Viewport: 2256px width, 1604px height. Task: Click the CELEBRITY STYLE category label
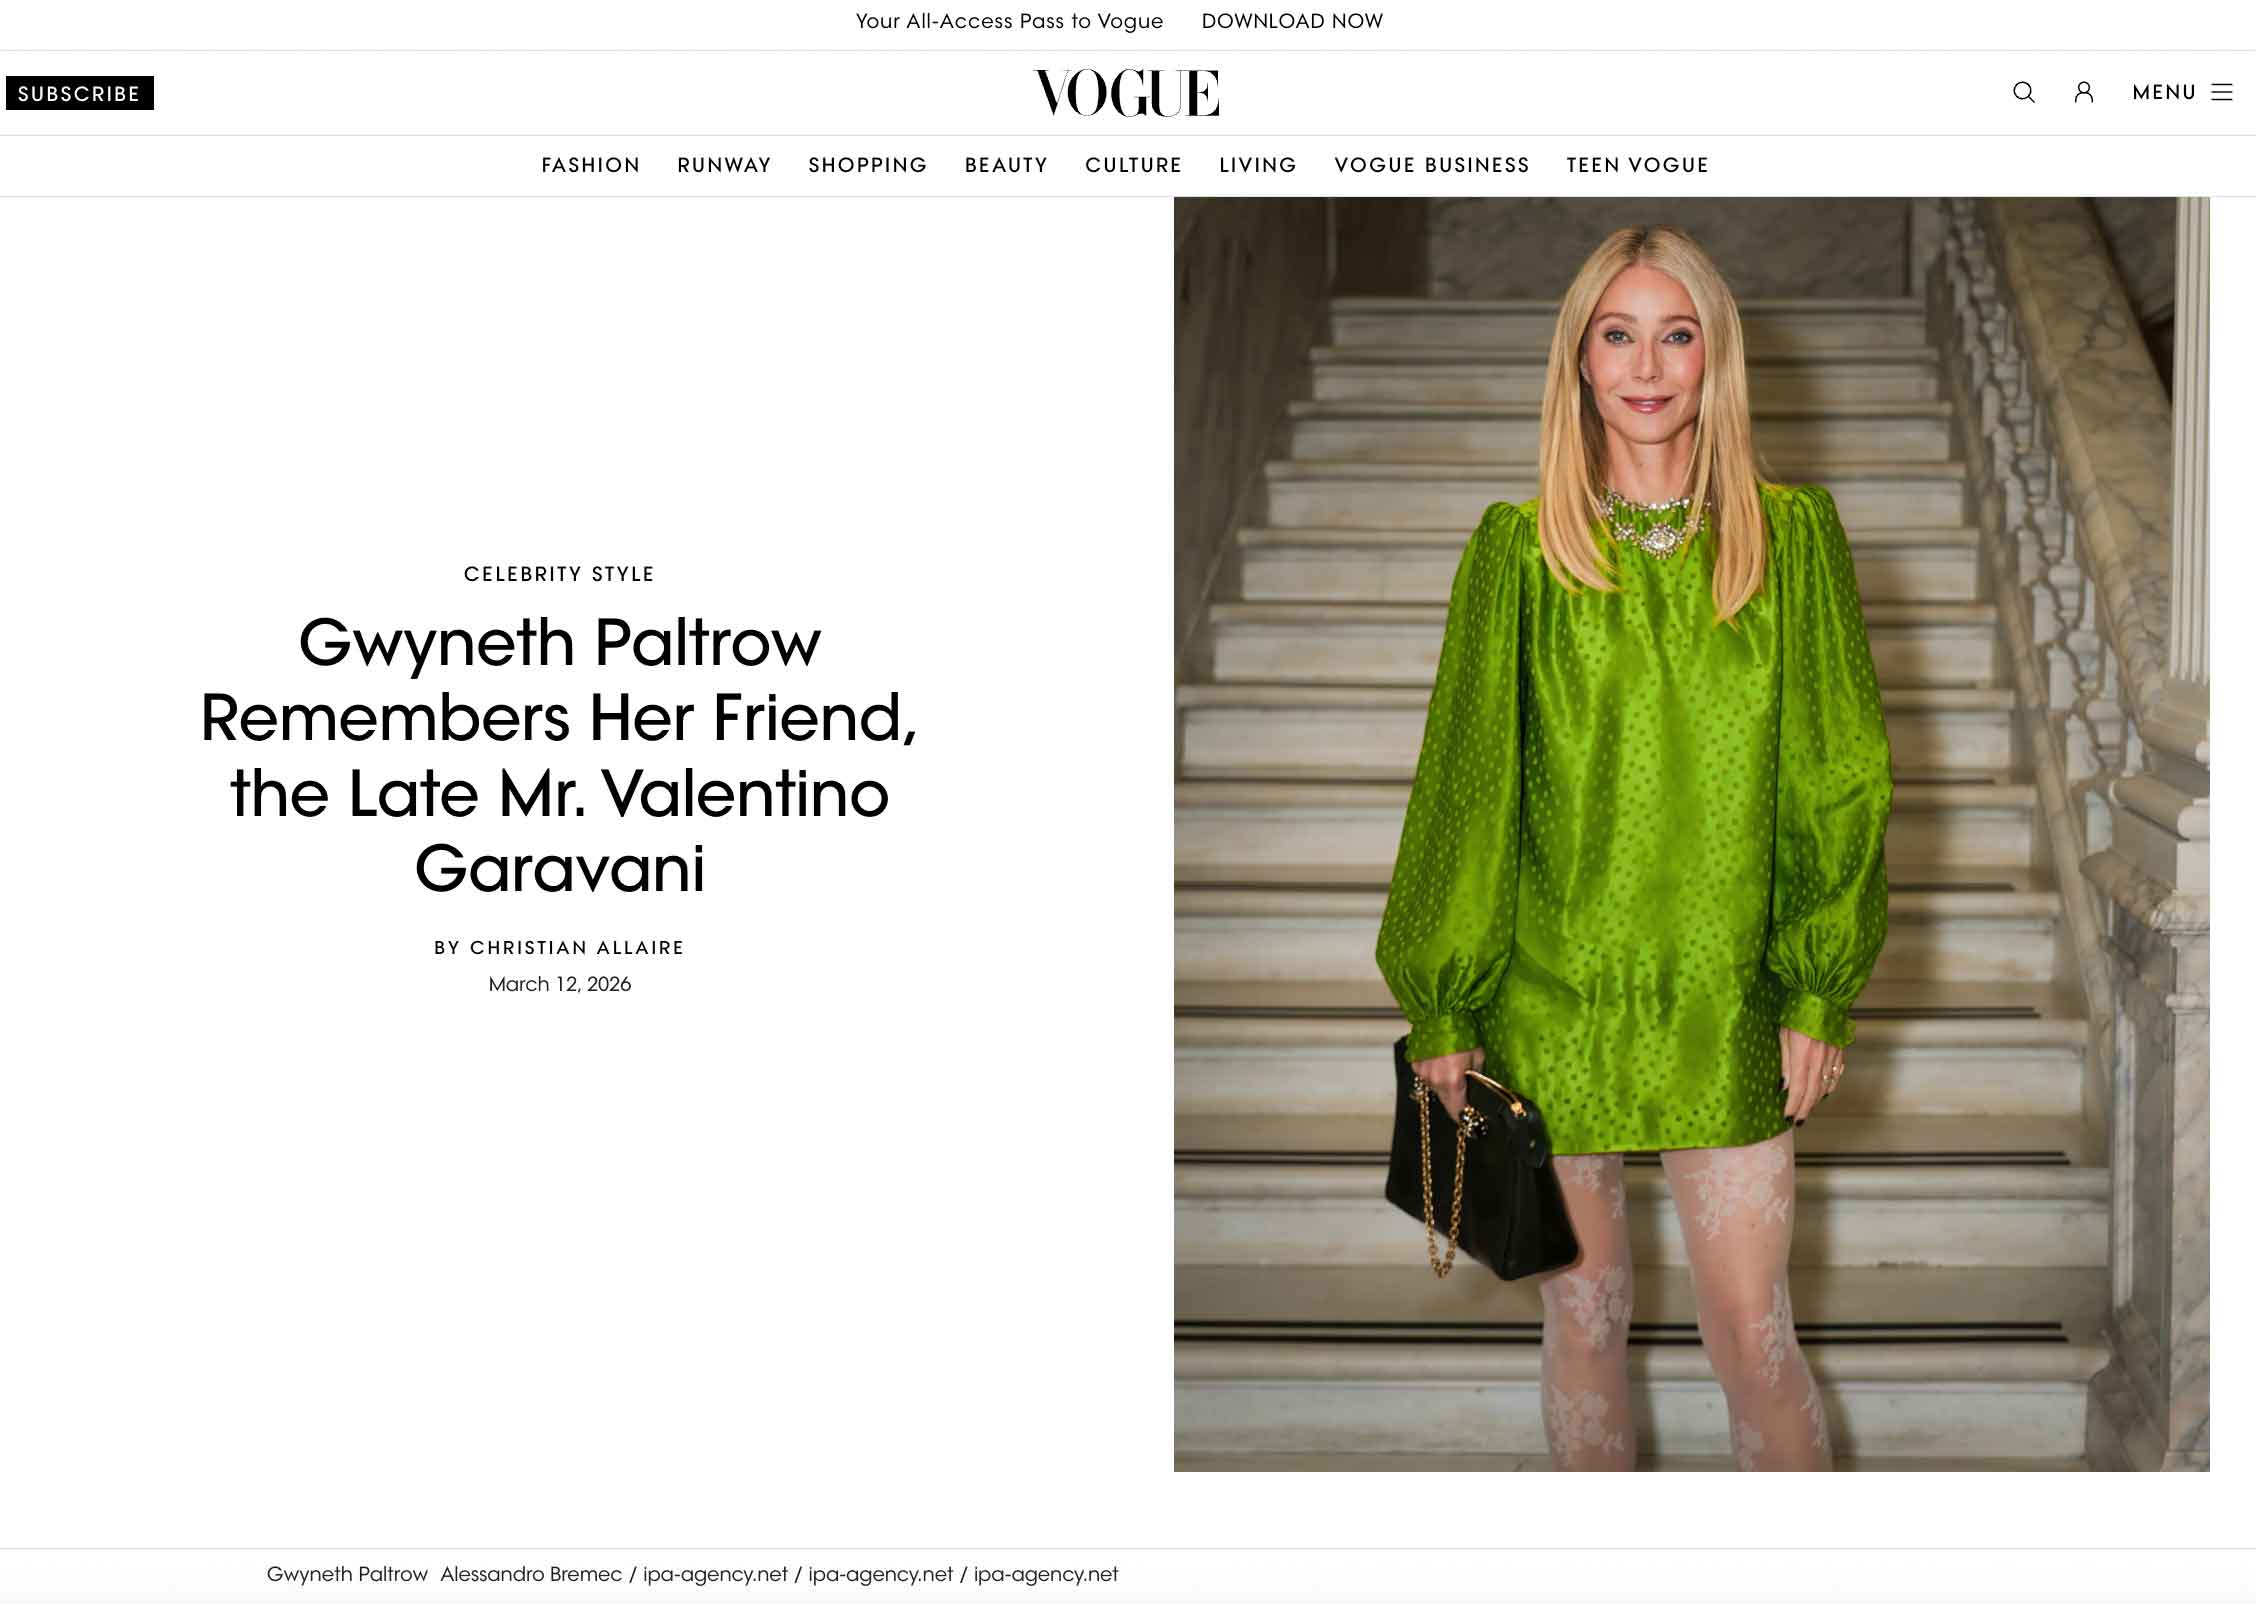coord(559,574)
